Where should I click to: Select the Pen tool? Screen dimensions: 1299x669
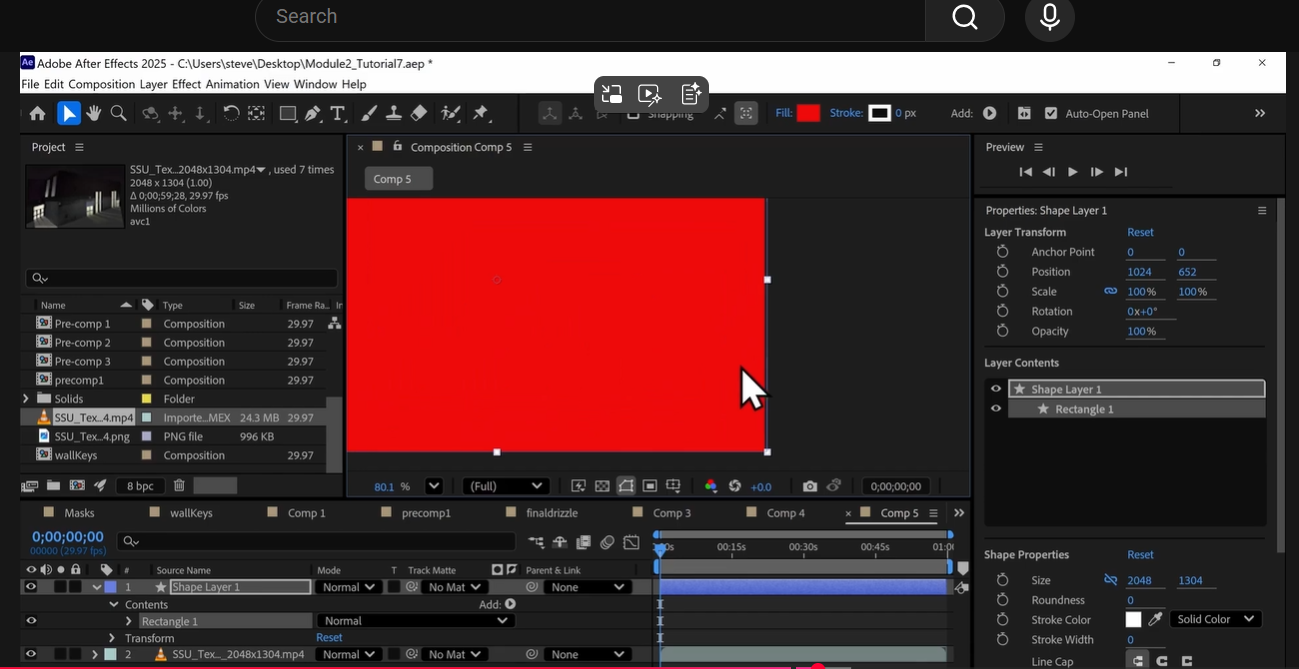[x=314, y=113]
